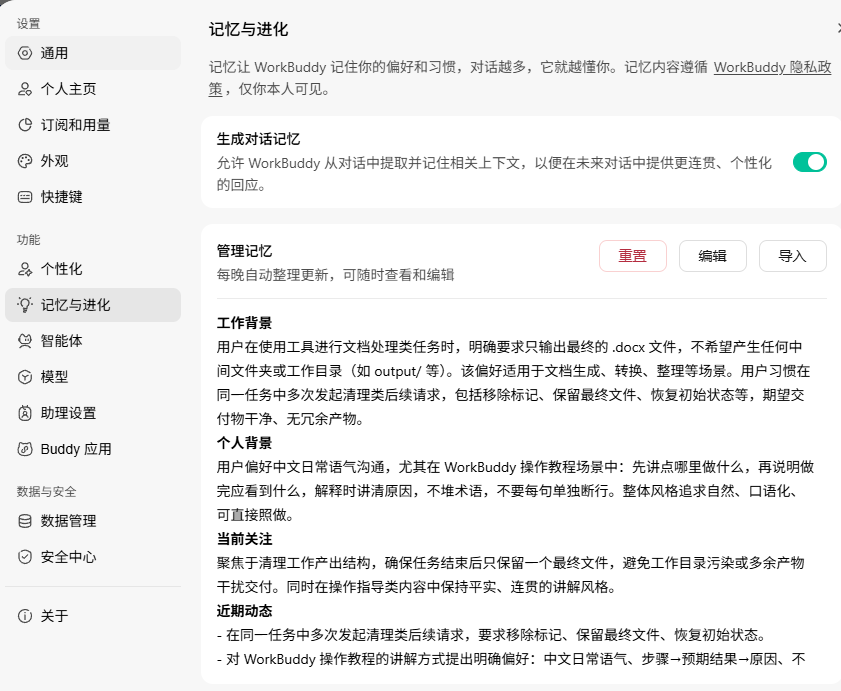841x691 pixels.
Task: Click the 安全中心 shield icon
Action: click(x=25, y=557)
